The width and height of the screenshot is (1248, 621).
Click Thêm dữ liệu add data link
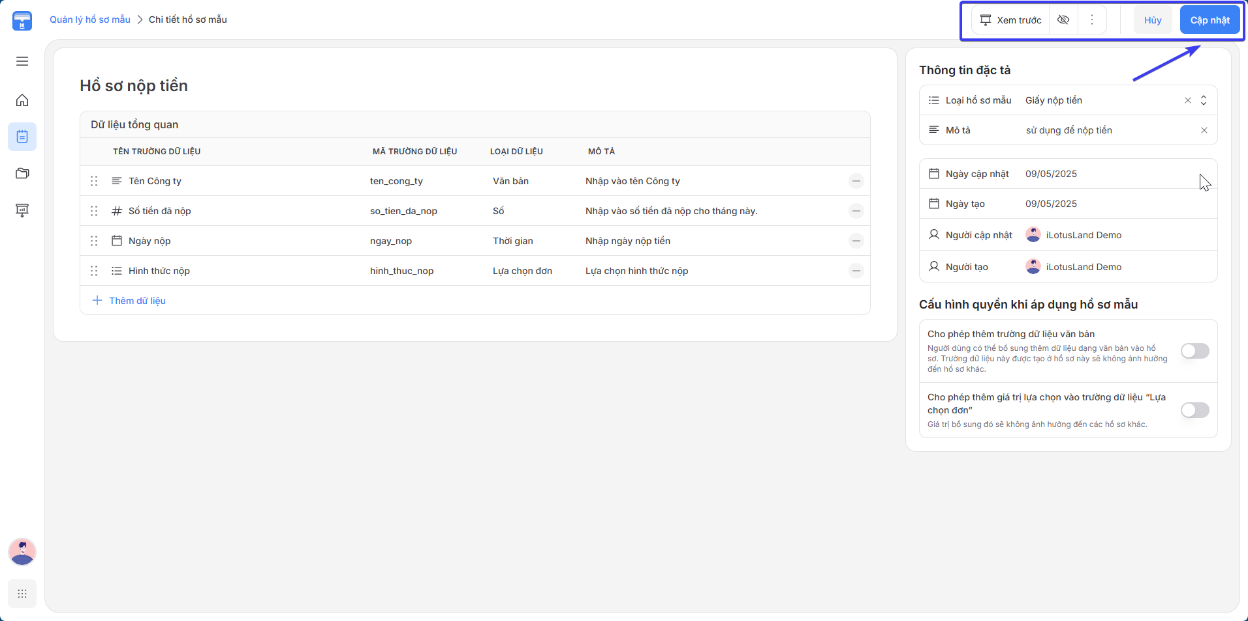(129, 300)
